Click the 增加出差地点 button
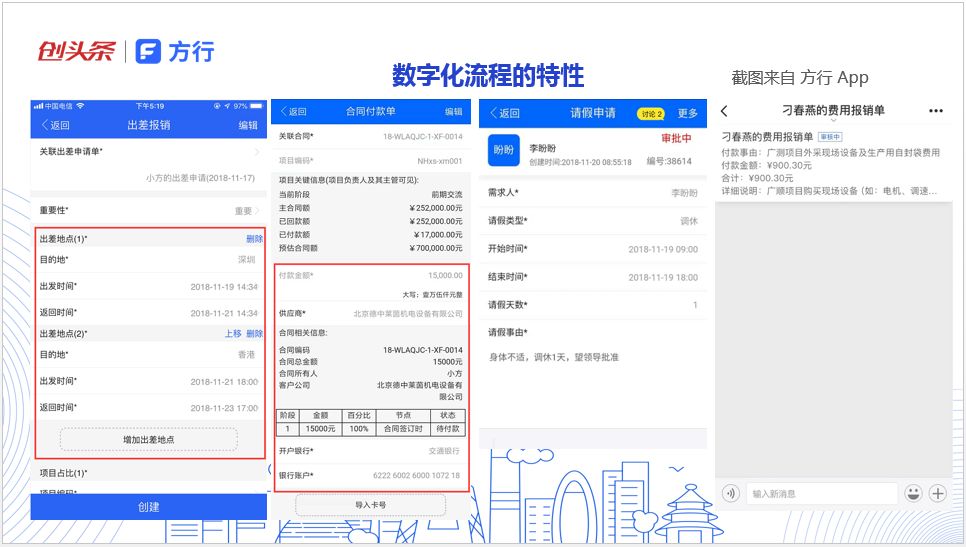Image resolution: width=966 pixels, height=547 pixels. [148, 439]
